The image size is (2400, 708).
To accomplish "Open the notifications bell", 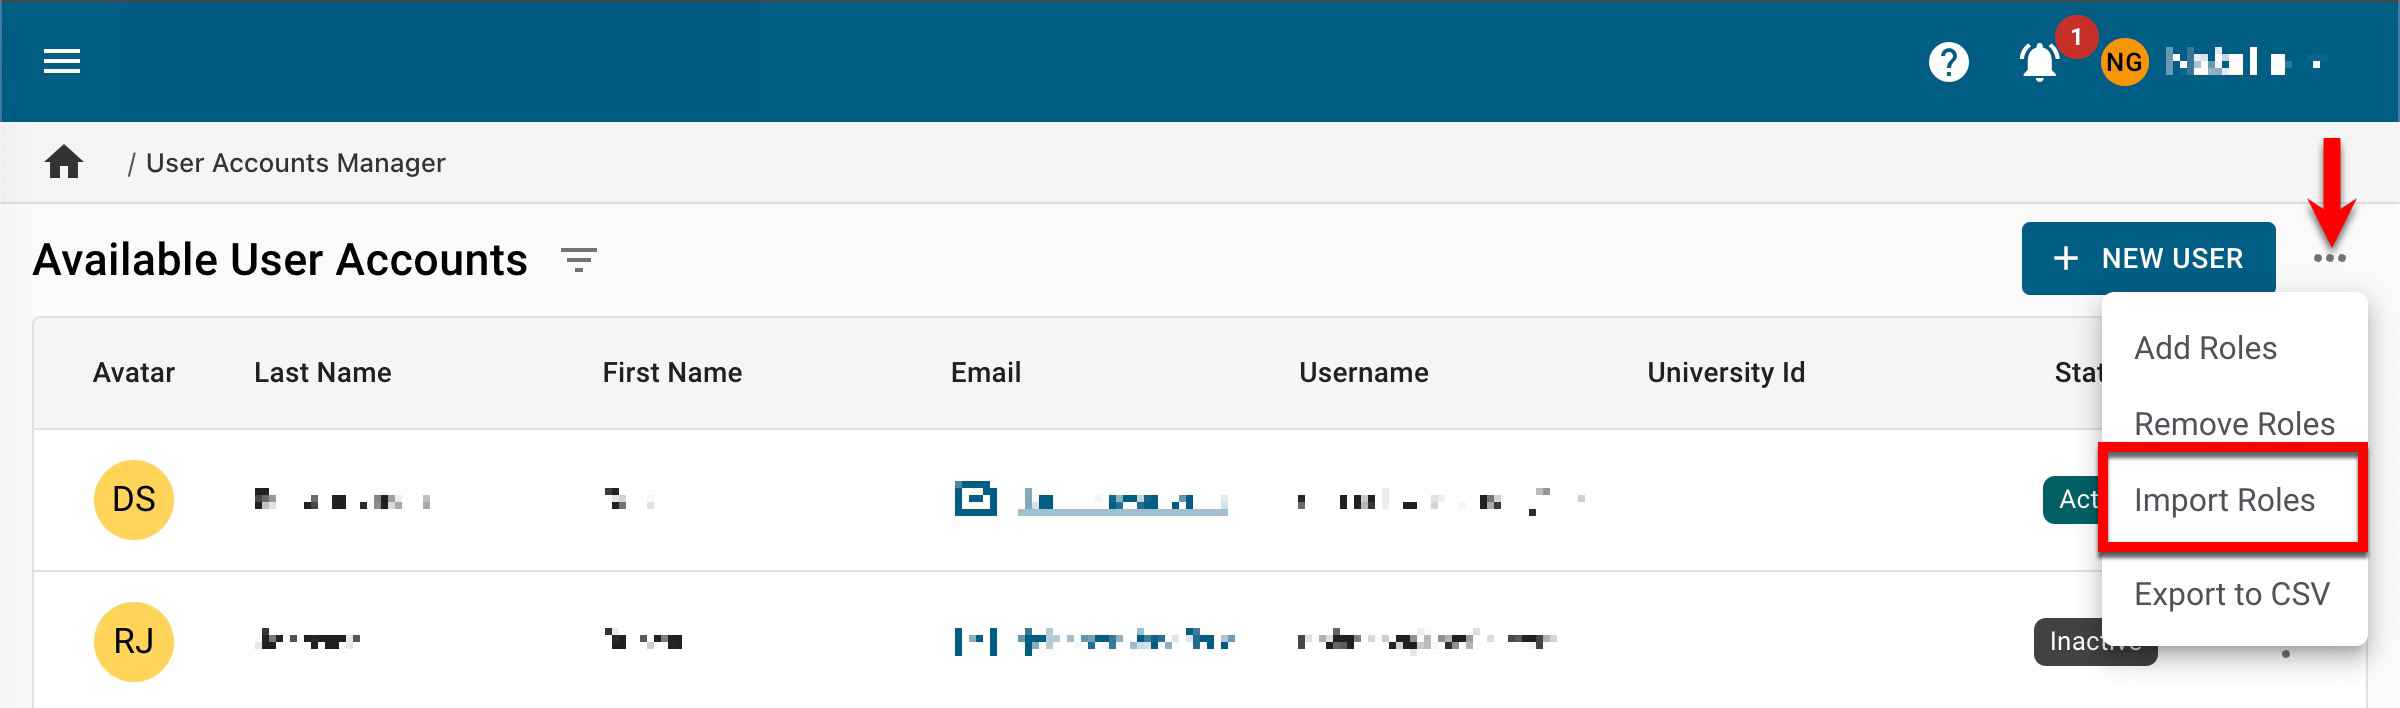I will click(x=2039, y=63).
